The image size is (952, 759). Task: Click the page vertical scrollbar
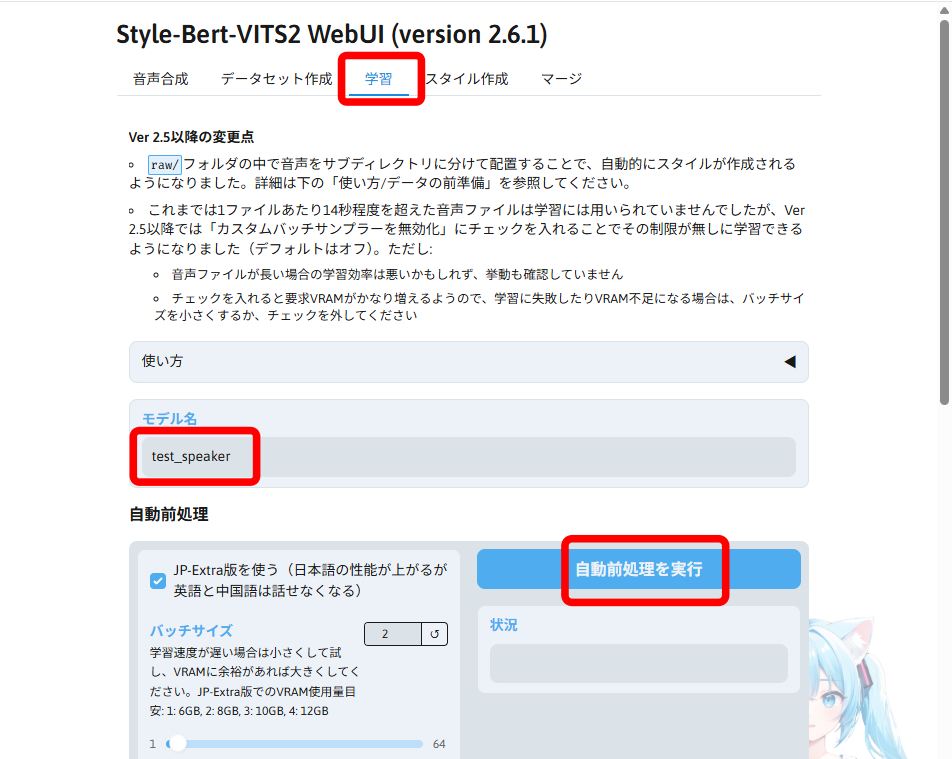944,213
